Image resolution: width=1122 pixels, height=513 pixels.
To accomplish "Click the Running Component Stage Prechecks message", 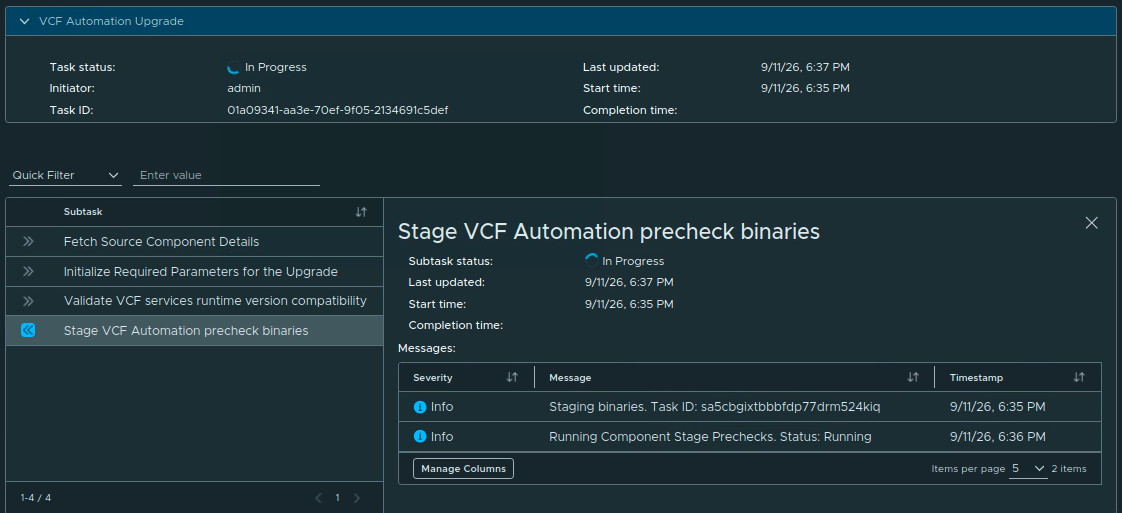I will tap(710, 436).
